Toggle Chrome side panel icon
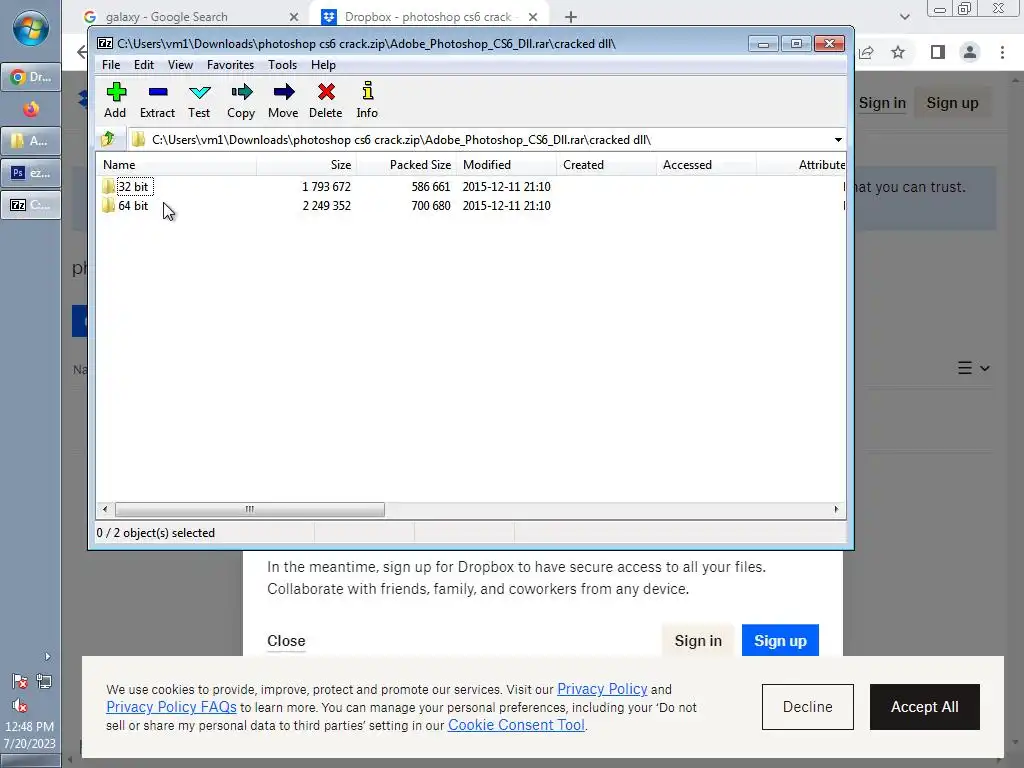 938,52
